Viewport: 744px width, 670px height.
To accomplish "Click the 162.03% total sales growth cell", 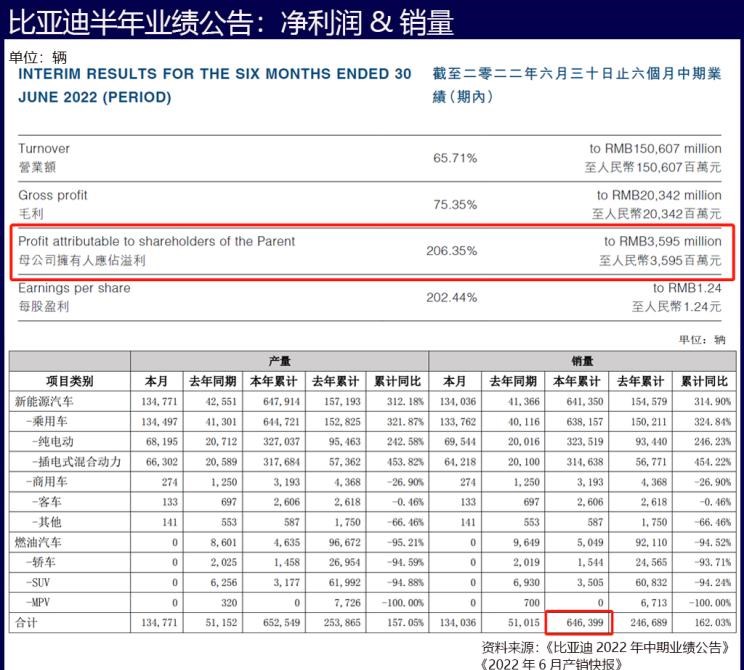I will [x=712, y=623].
